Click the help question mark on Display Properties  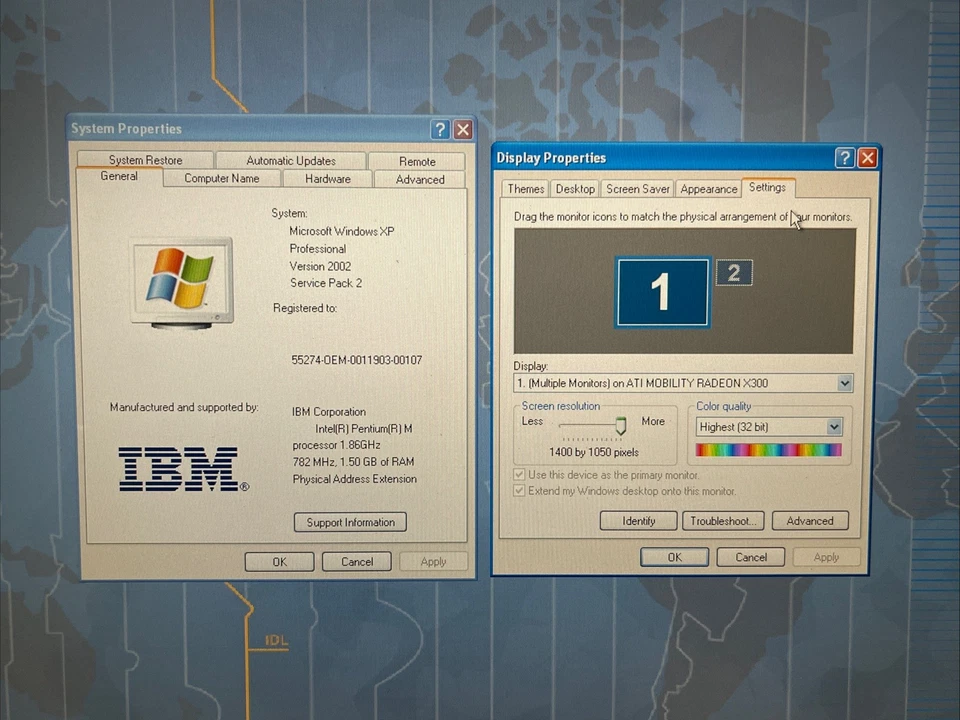[x=844, y=157]
